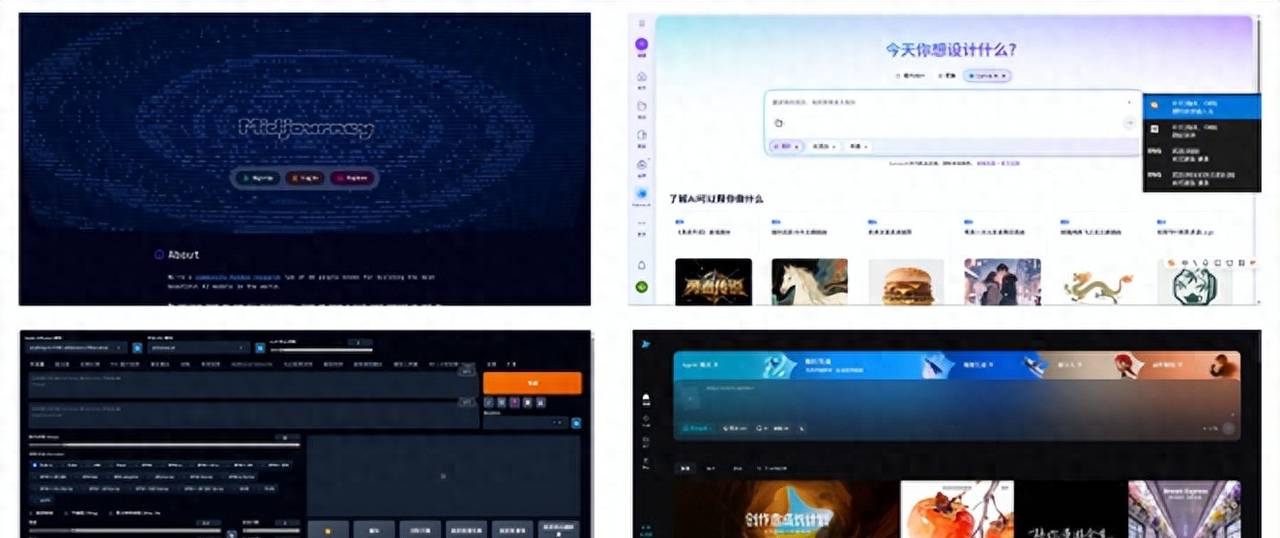The width and height of the screenshot is (1280, 538).
Task: Choose the second entry in the black context menu
Action: click(x=1200, y=131)
